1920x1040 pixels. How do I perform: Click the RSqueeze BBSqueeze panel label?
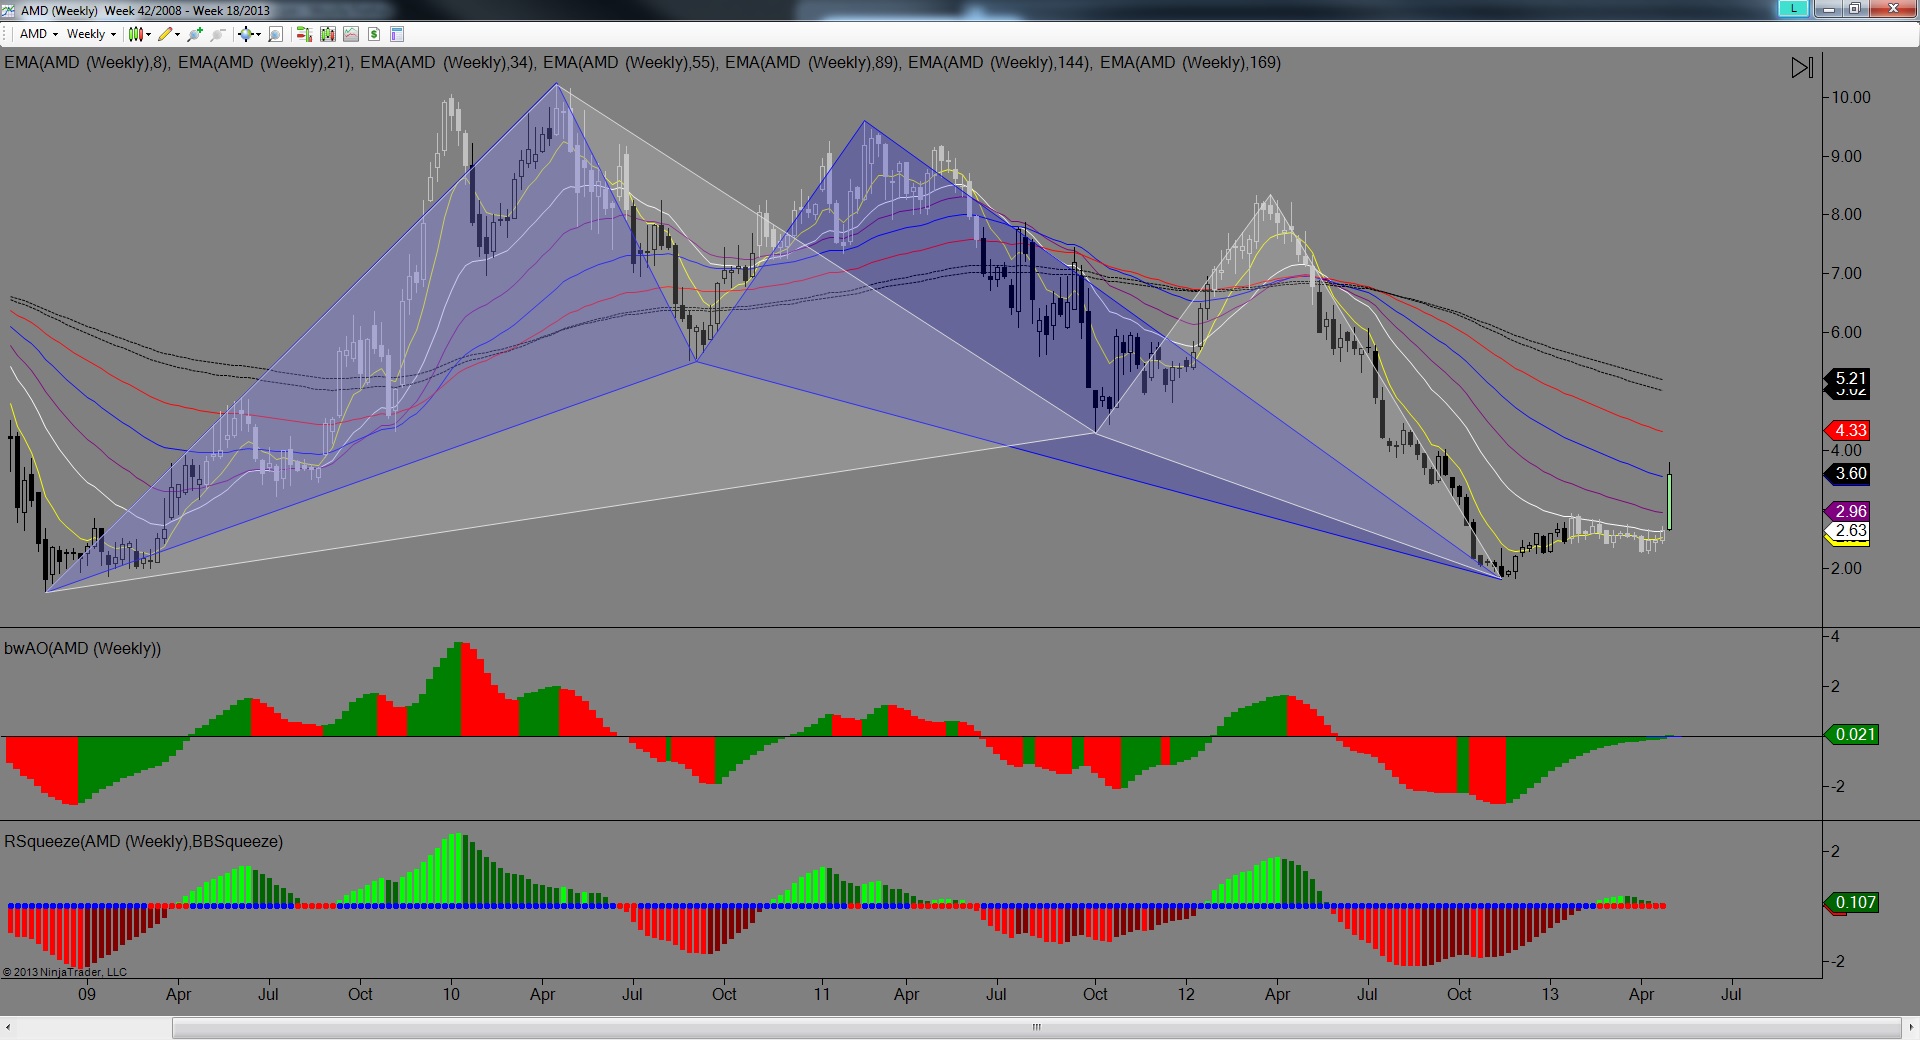coord(144,841)
